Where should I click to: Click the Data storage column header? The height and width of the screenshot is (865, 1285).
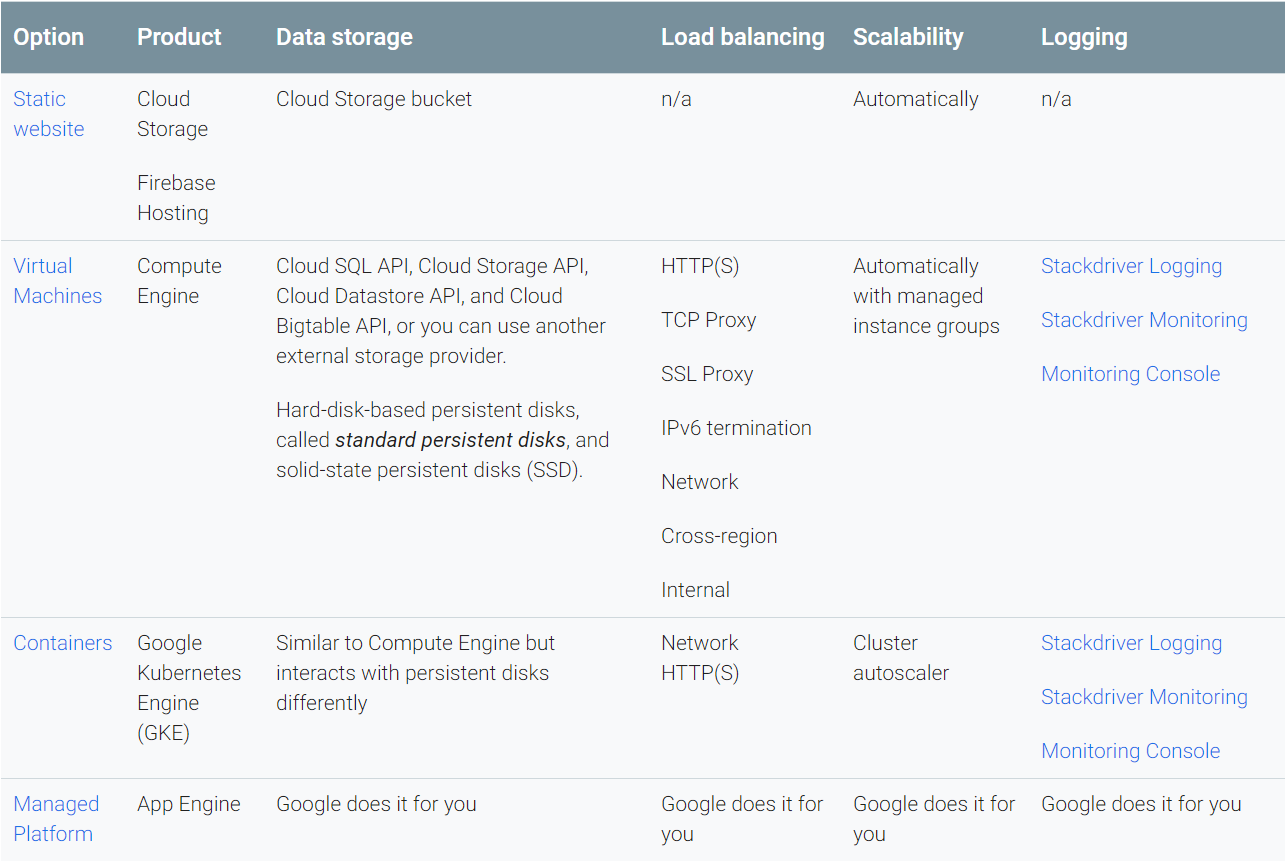click(344, 37)
